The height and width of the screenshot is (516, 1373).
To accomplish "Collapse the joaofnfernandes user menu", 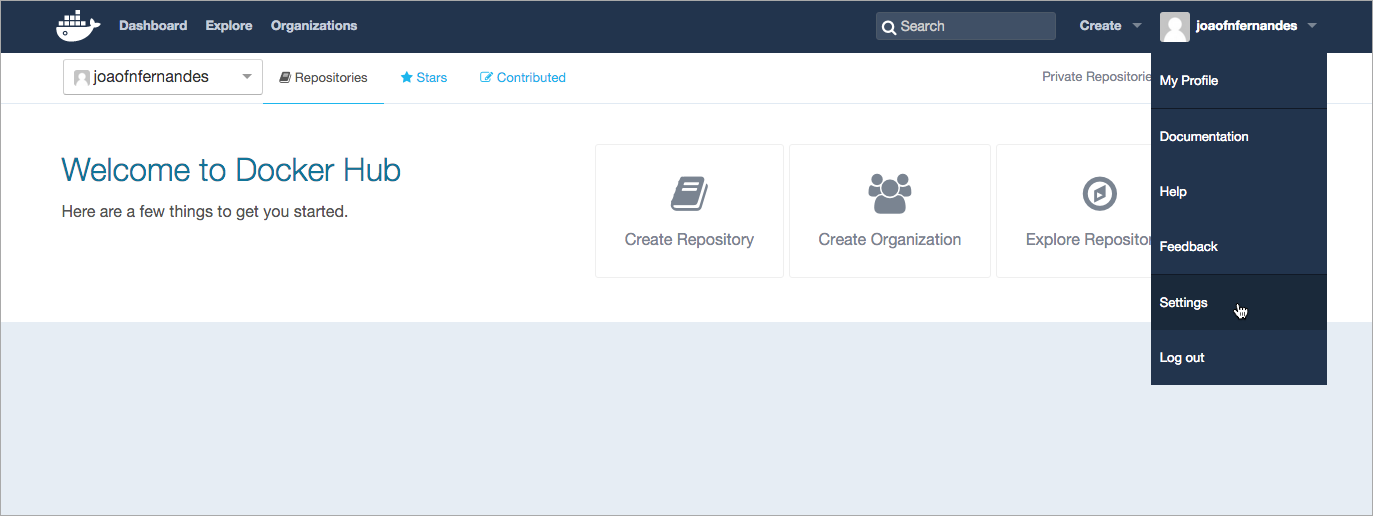I will (1311, 27).
